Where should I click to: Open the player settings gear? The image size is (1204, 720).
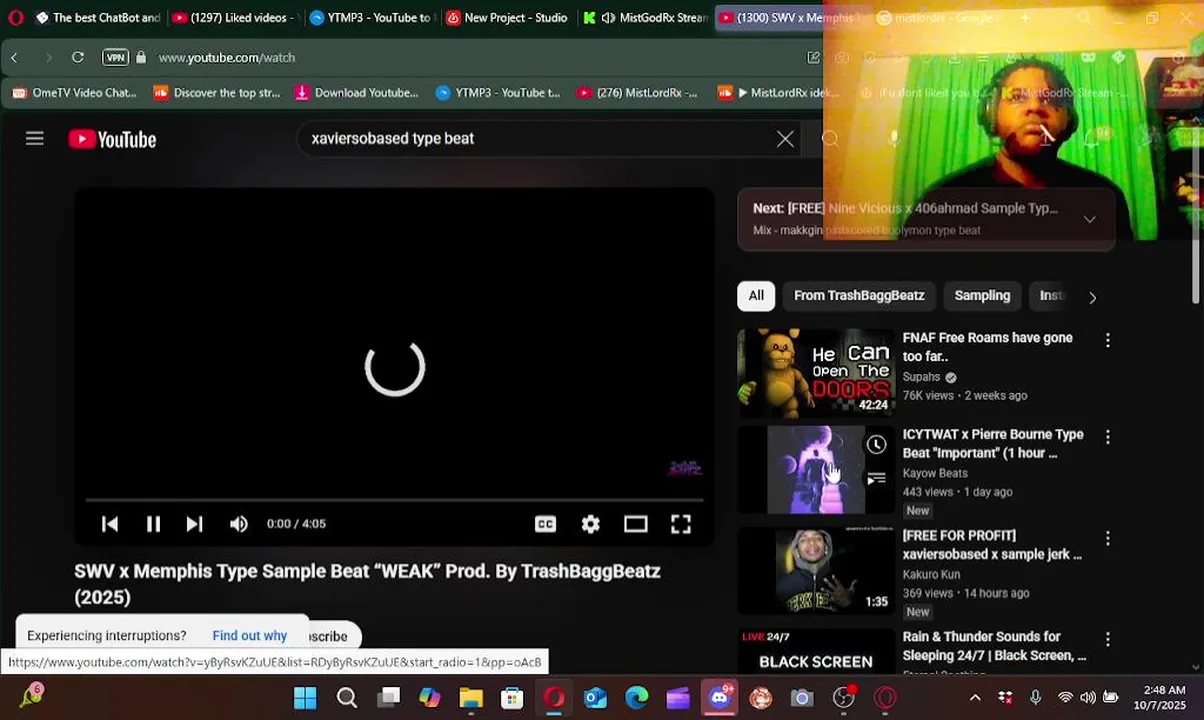click(x=591, y=524)
